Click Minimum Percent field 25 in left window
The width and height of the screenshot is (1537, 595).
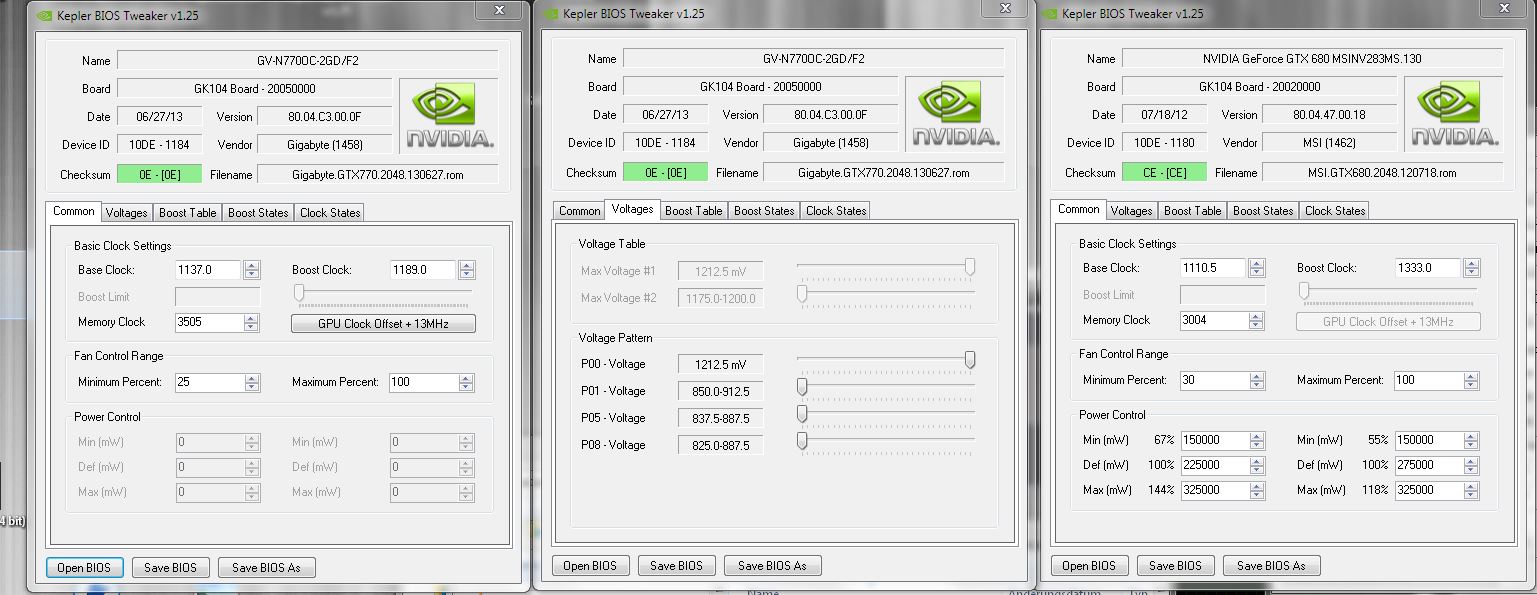(208, 383)
